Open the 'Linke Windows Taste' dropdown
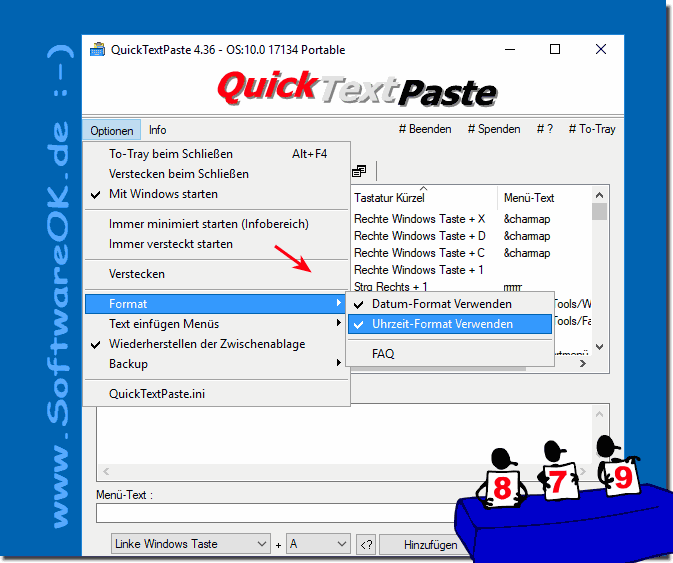 click(191, 544)
